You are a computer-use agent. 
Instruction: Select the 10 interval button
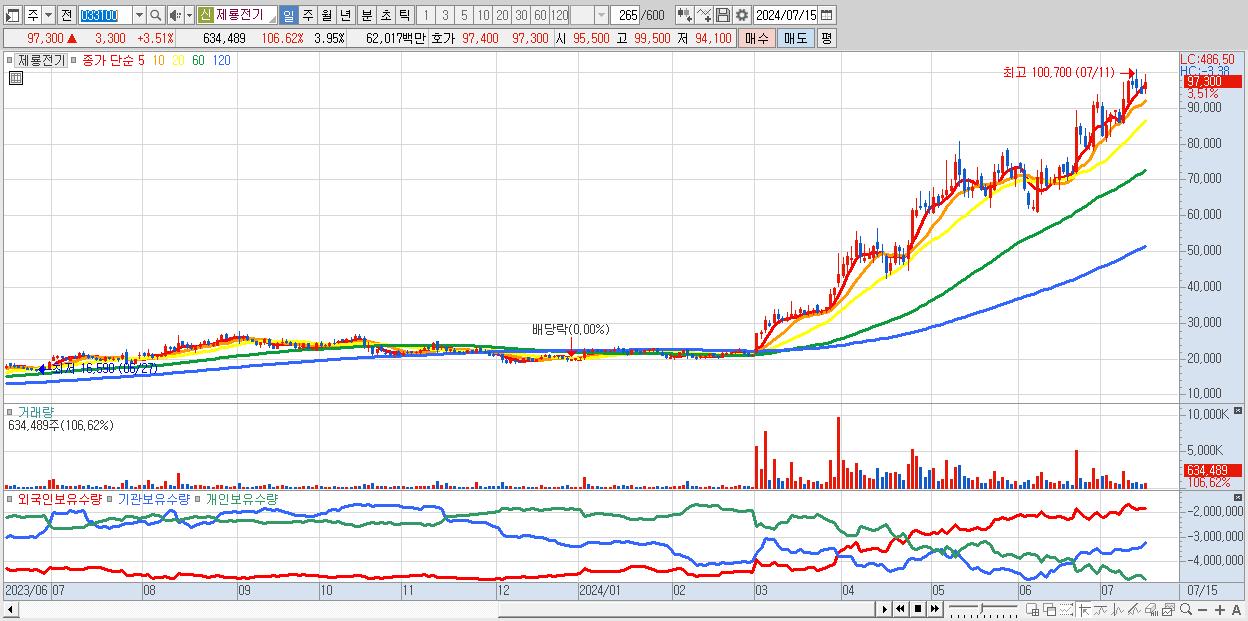(x=483, y=15)
